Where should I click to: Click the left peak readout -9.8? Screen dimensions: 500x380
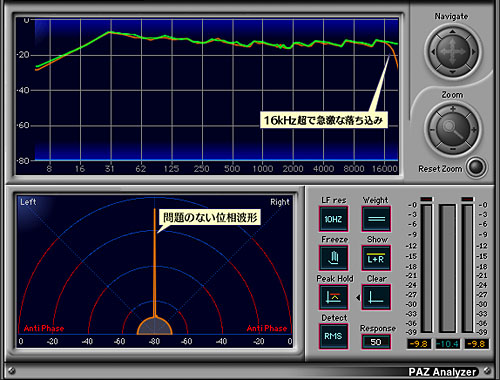click(x=419, y=344)
